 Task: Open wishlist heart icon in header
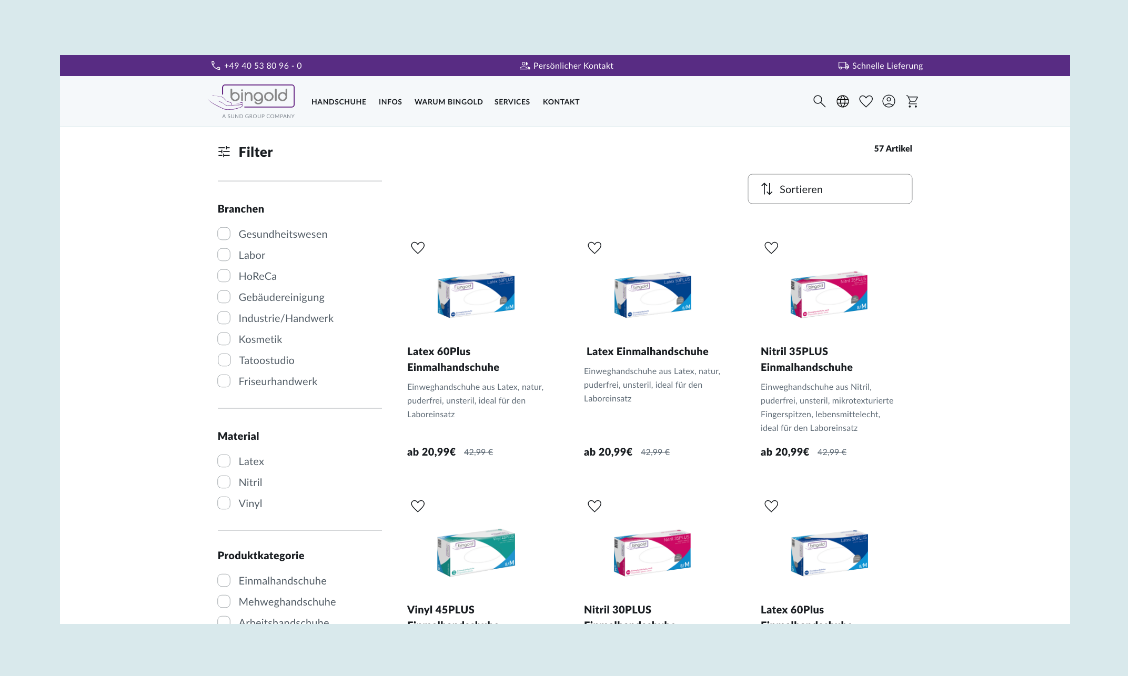tap(866, 101)
